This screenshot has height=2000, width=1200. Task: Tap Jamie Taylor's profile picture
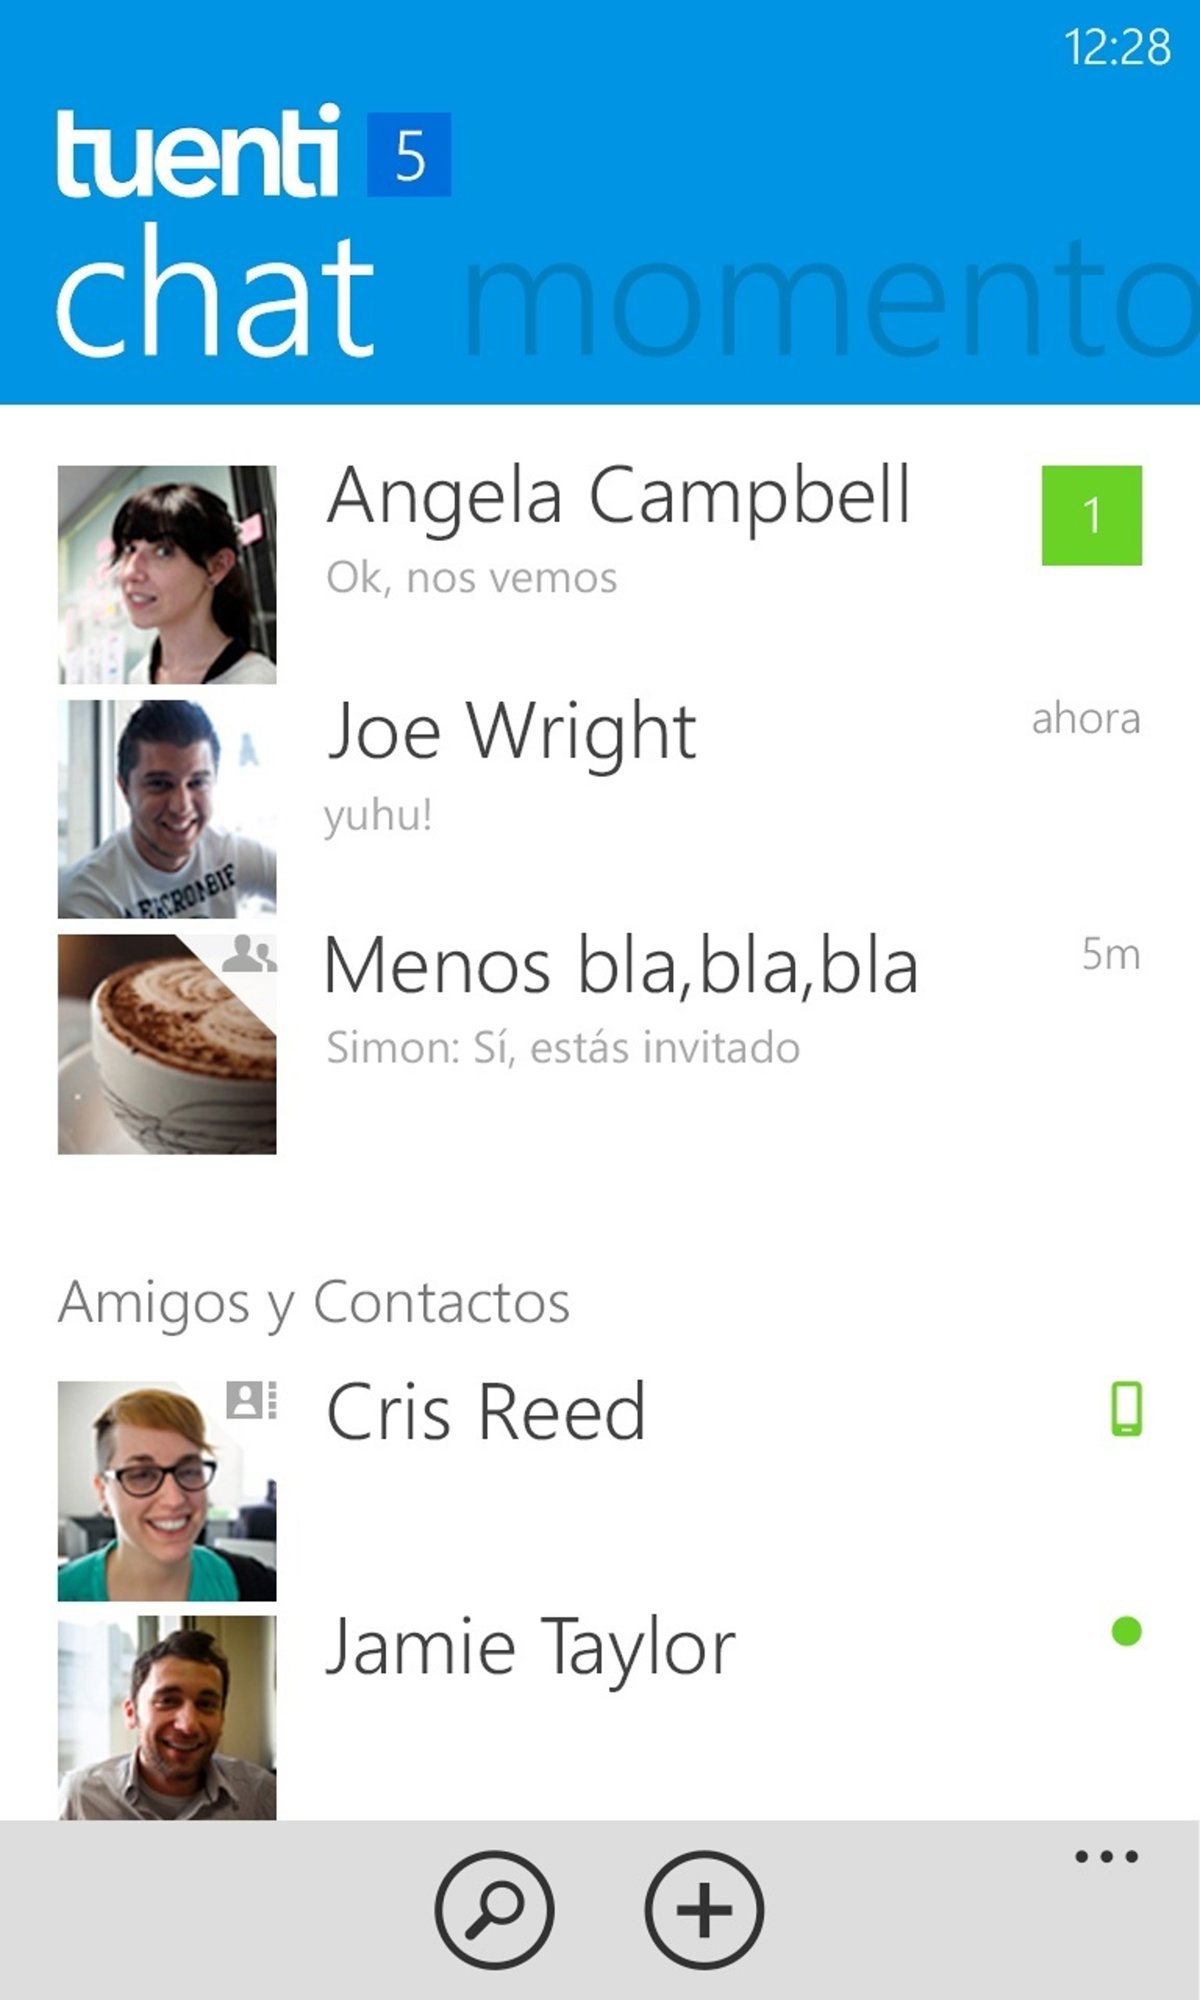(x=167, y=1717)
